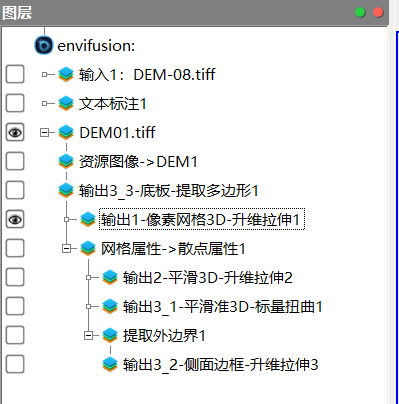Click the envifusion root logo icon
Image resolution: width=399 pixels, height=404 pixels.
(x=44, y=45)
